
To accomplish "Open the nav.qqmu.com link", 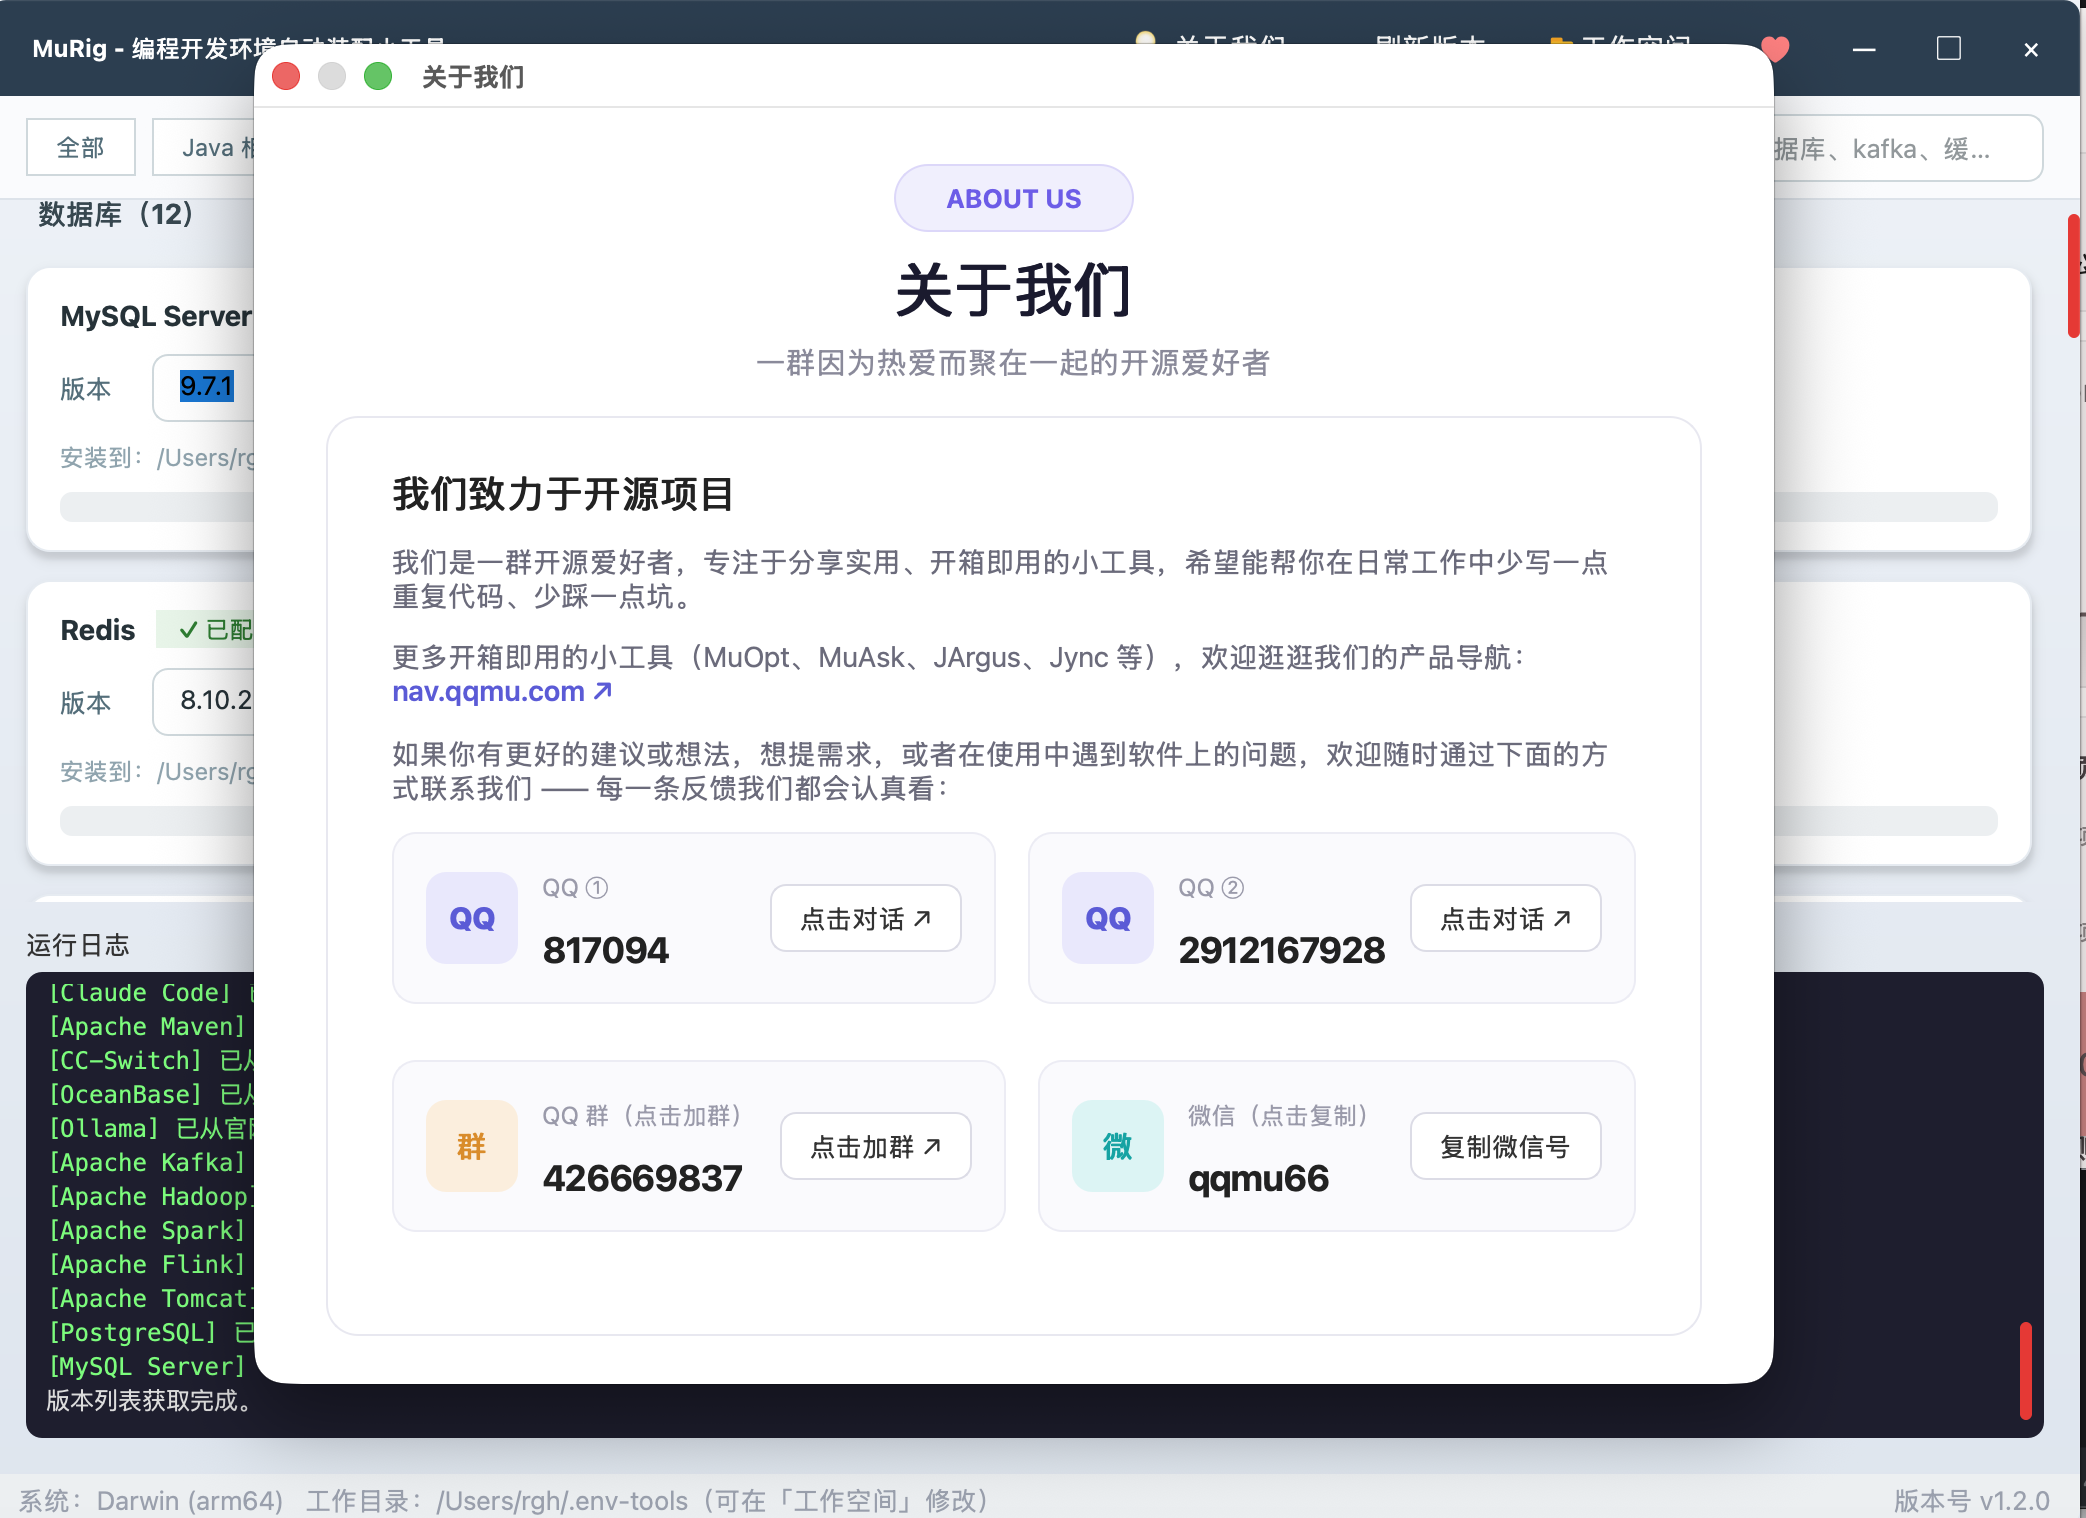I will pos(502,691).
